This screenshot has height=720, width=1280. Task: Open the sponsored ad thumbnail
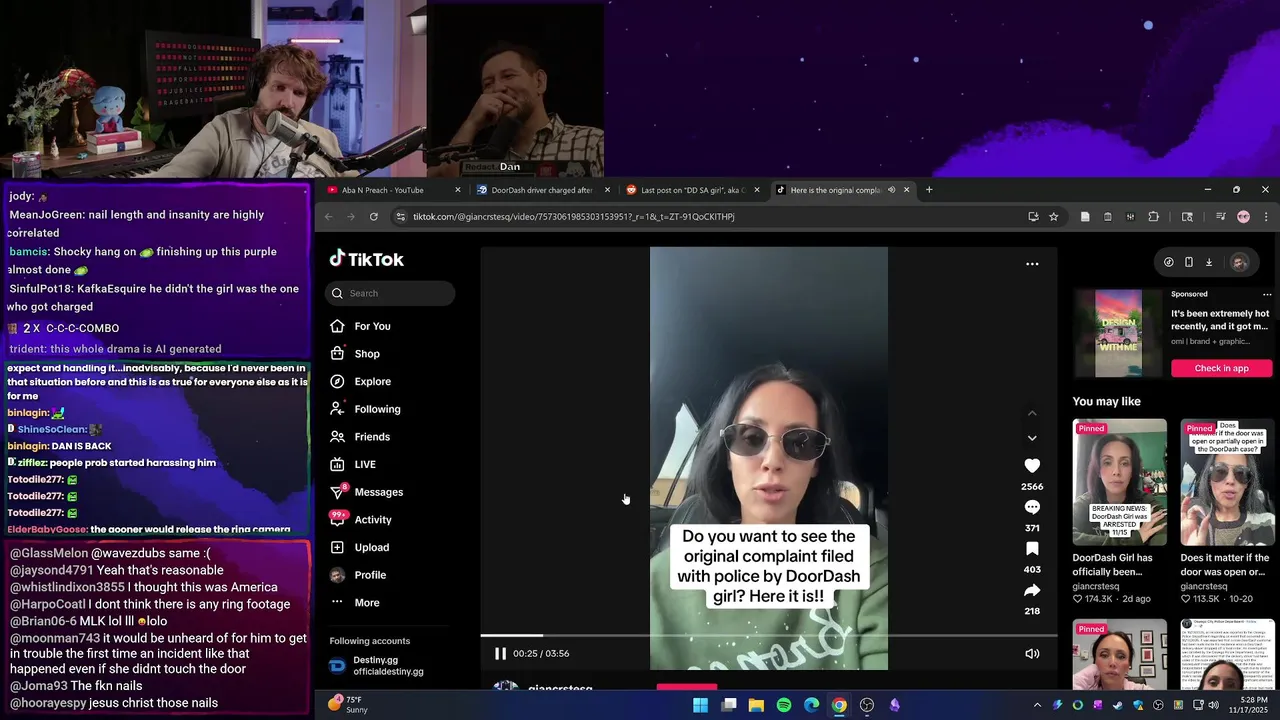1119,334
